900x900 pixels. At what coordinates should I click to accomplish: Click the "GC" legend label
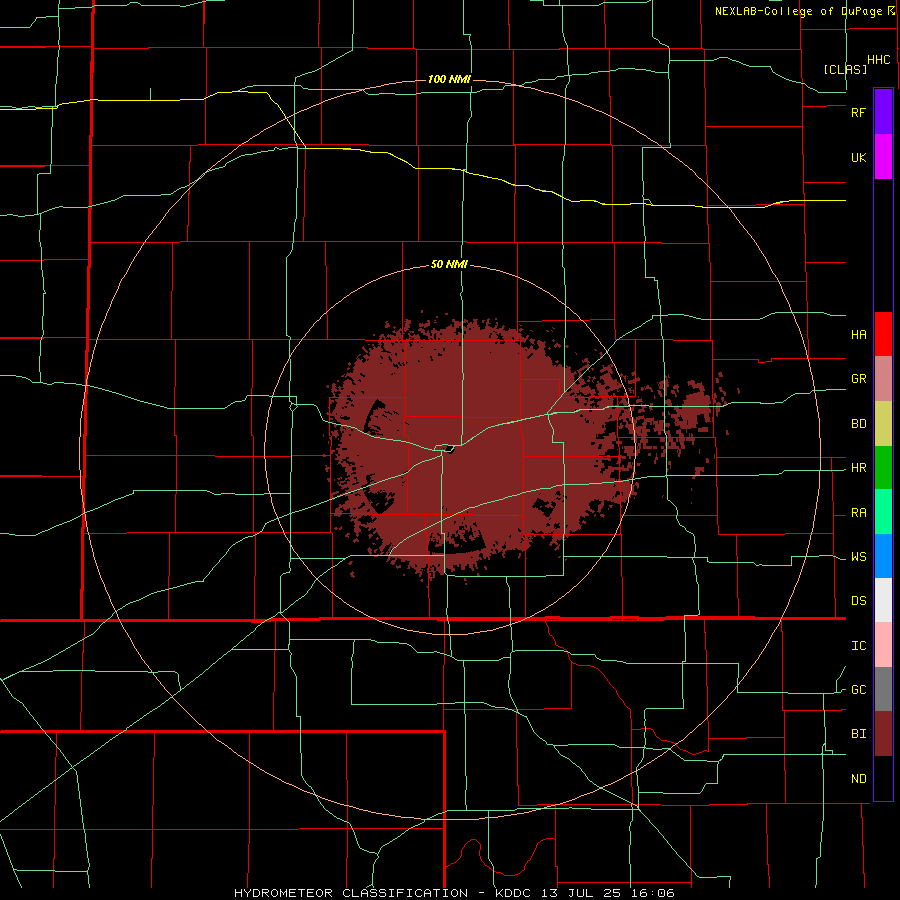858,690
